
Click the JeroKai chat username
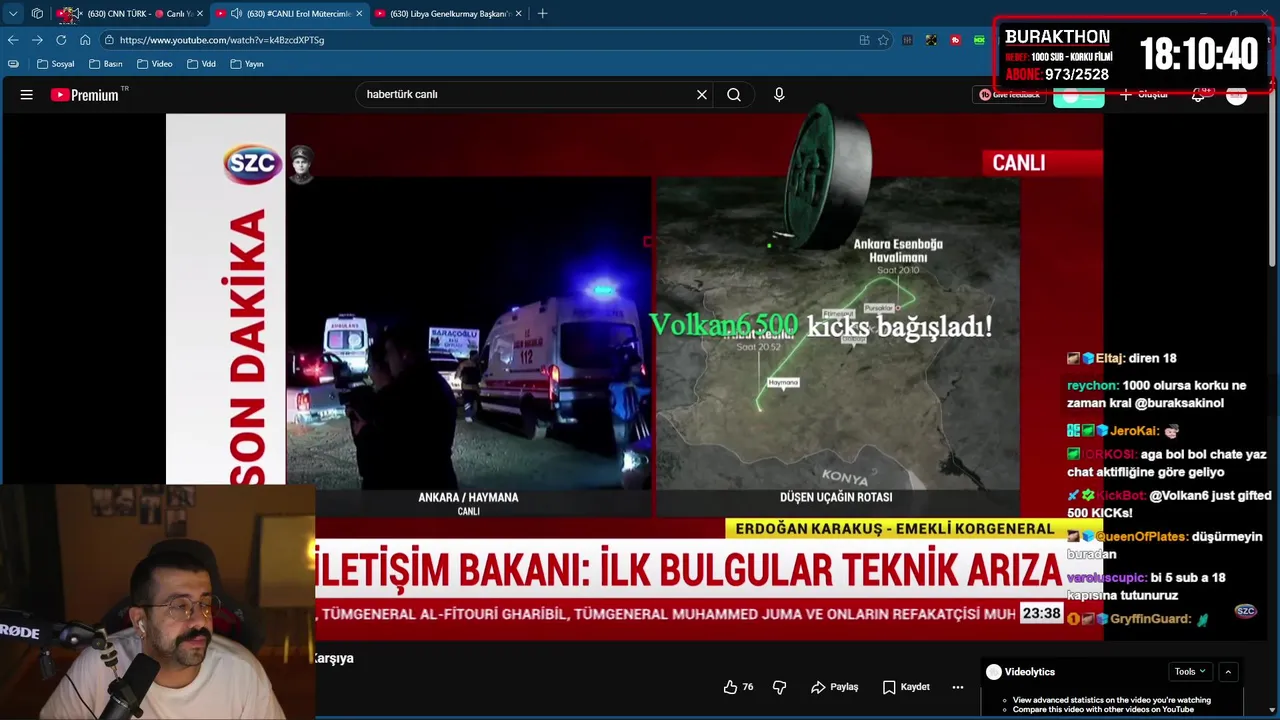pyautogui.click(x=1134, y=431)
